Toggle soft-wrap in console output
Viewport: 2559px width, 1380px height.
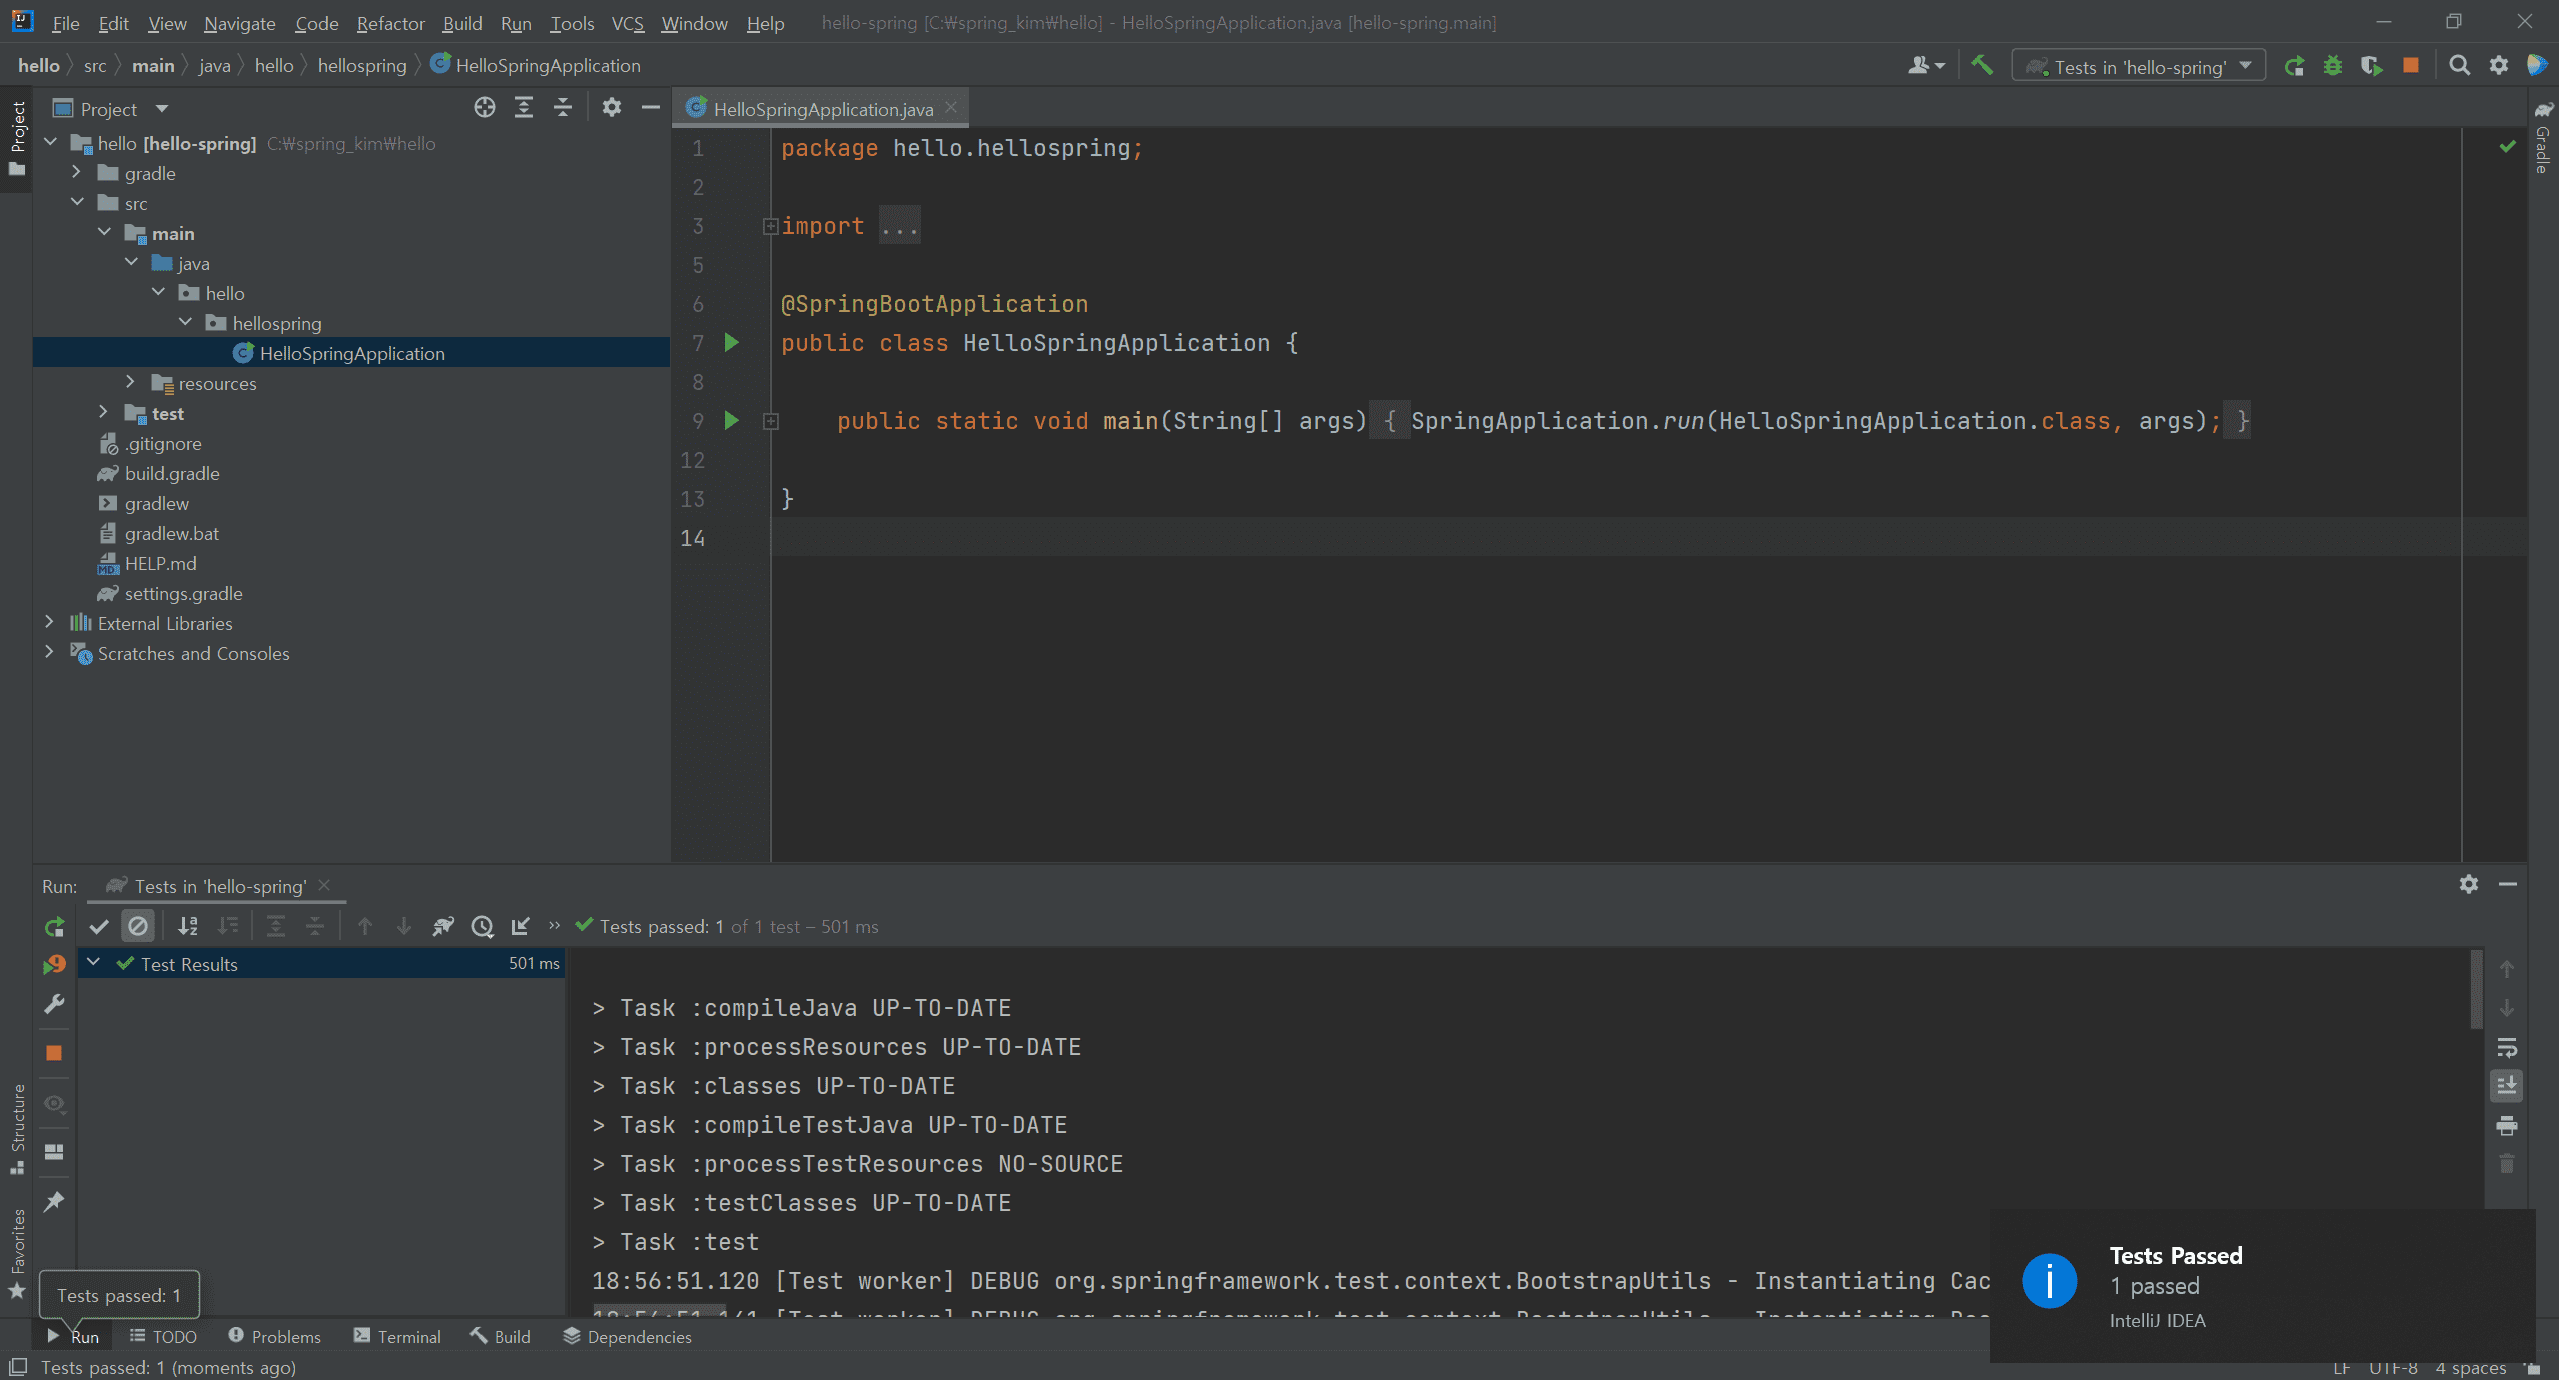tap(2507, 1048)
